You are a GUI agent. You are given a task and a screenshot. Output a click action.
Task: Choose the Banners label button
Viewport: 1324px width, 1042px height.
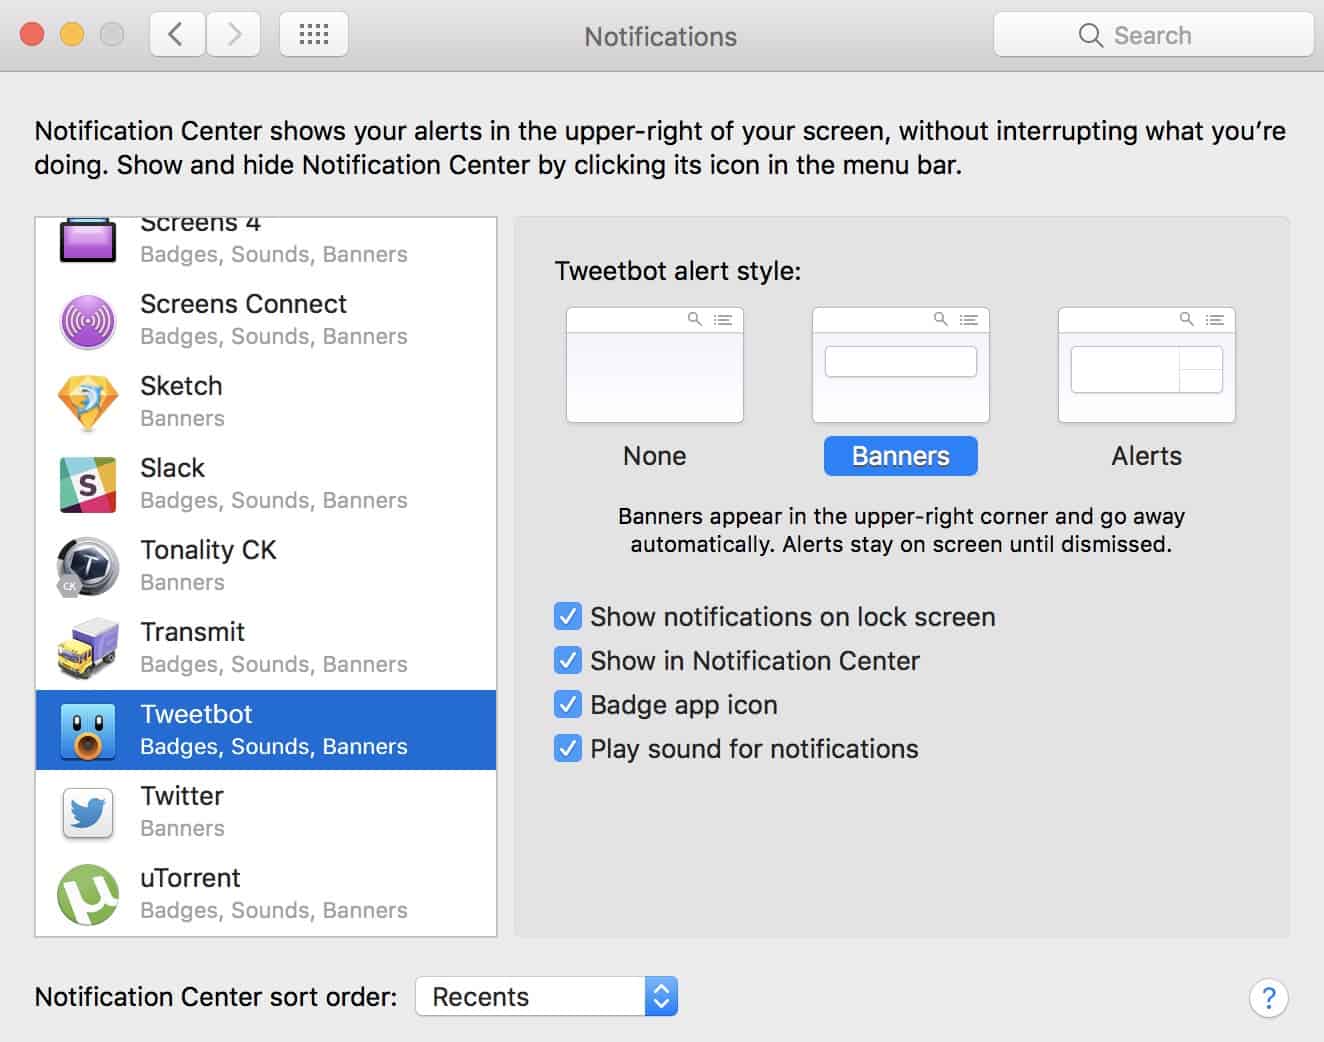901,456
